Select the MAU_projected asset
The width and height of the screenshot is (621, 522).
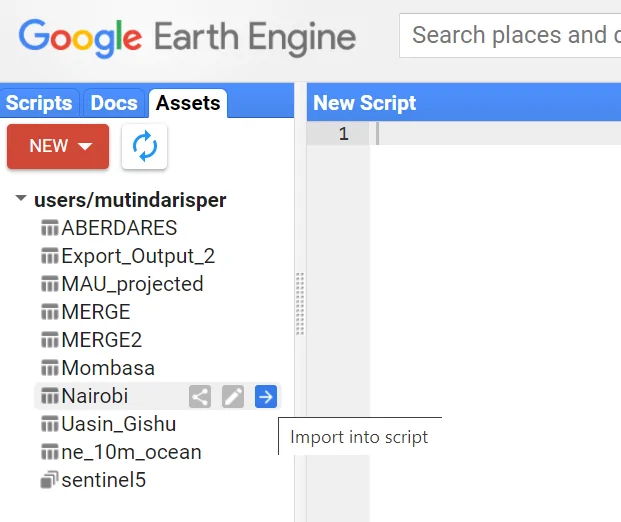[132, 284]
